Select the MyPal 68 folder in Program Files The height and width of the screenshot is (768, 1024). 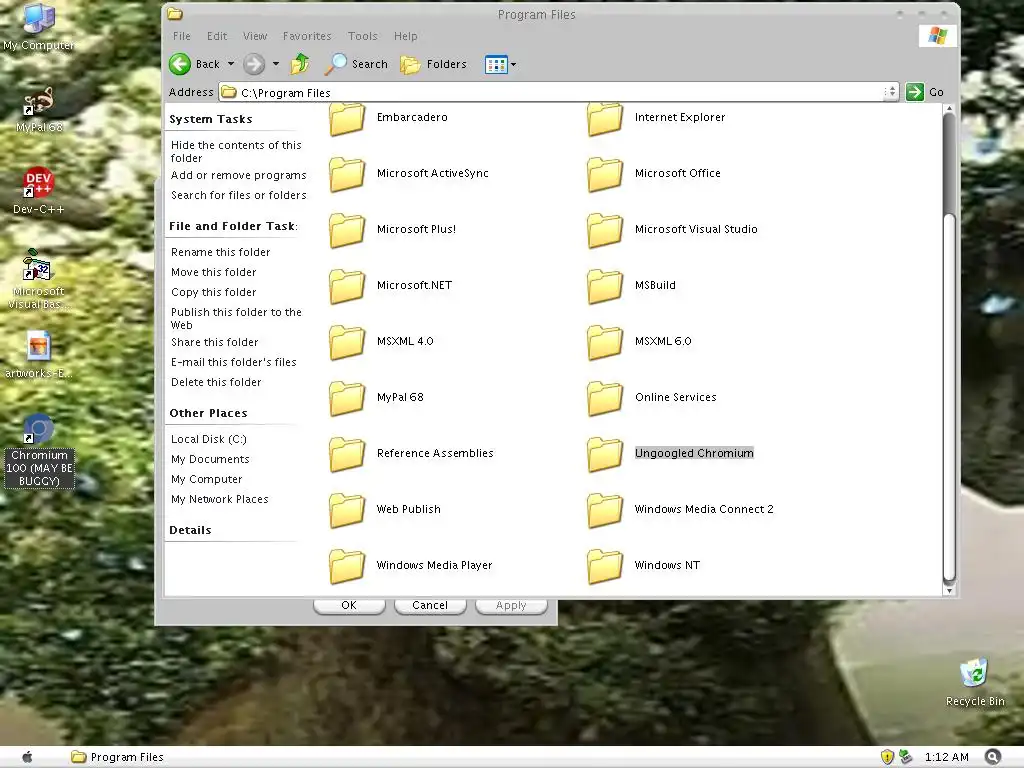tap(347, 398)
